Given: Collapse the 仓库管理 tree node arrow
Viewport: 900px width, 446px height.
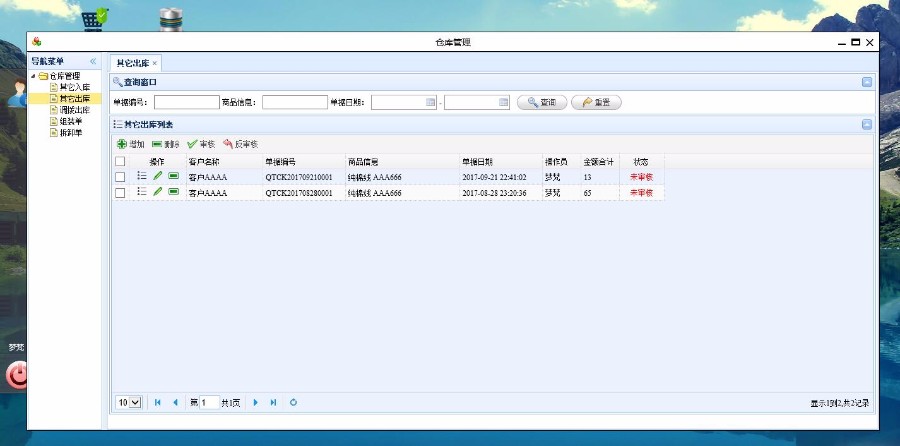Looking at the screenshot, I should click(33, 76).
